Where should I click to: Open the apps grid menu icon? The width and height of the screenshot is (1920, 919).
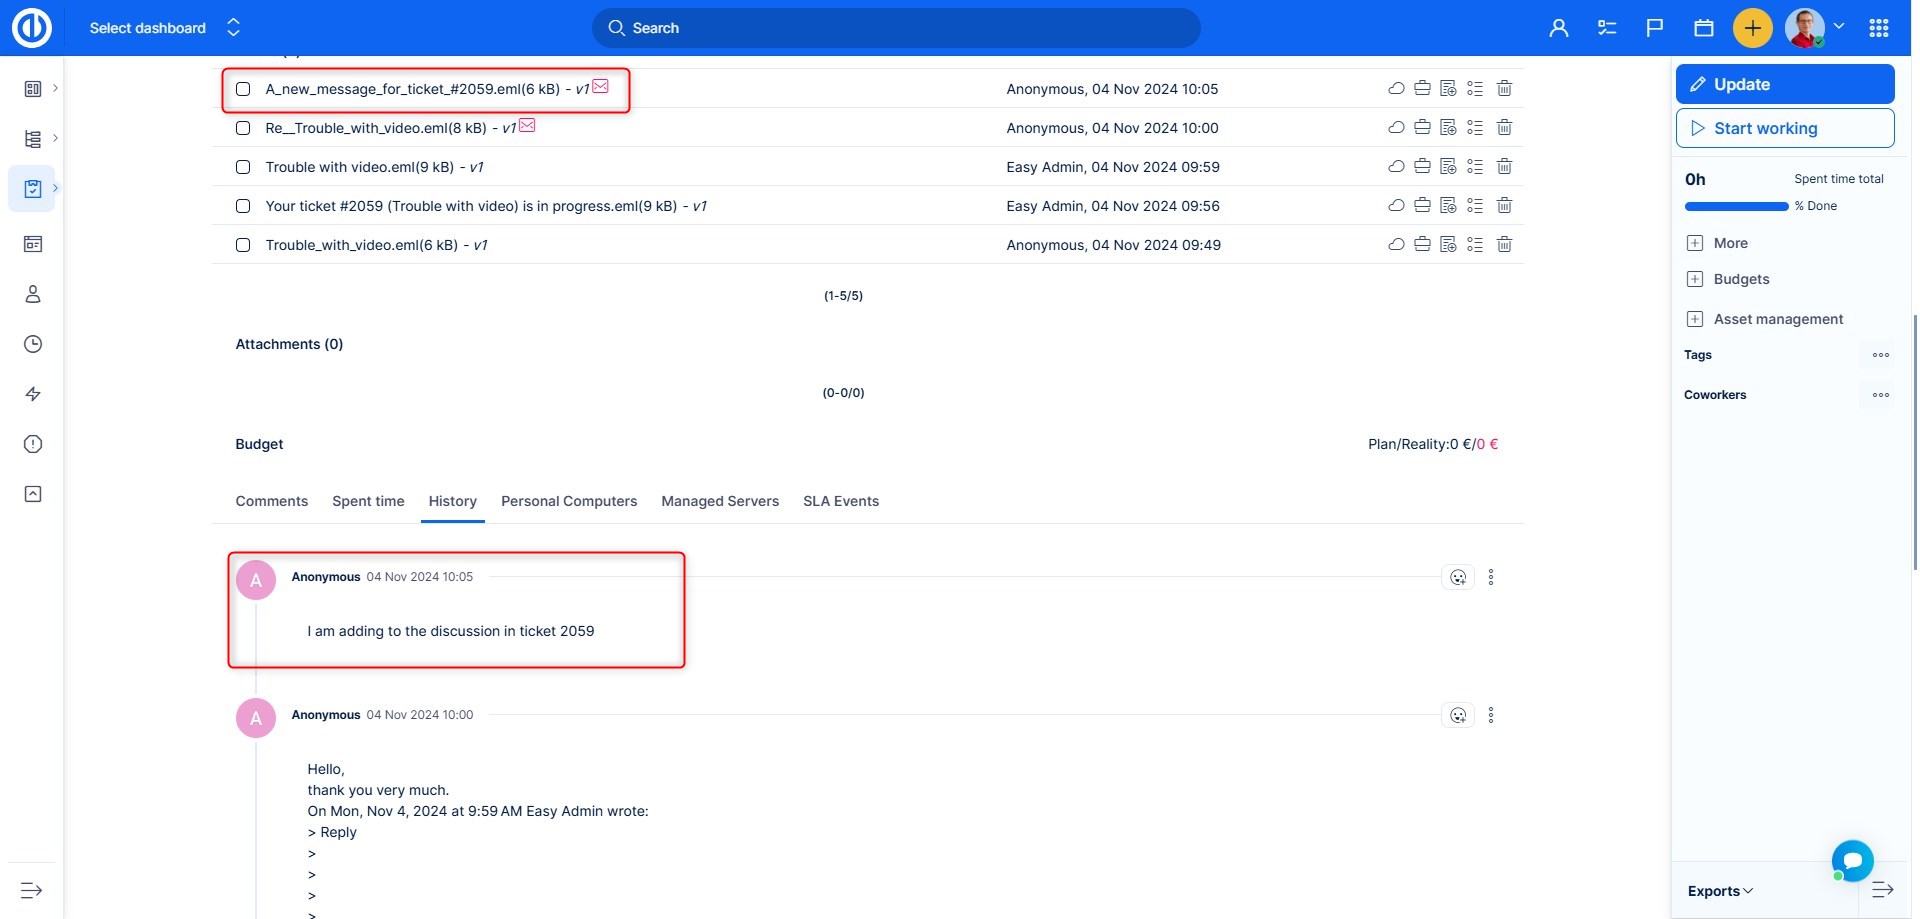1878,28
